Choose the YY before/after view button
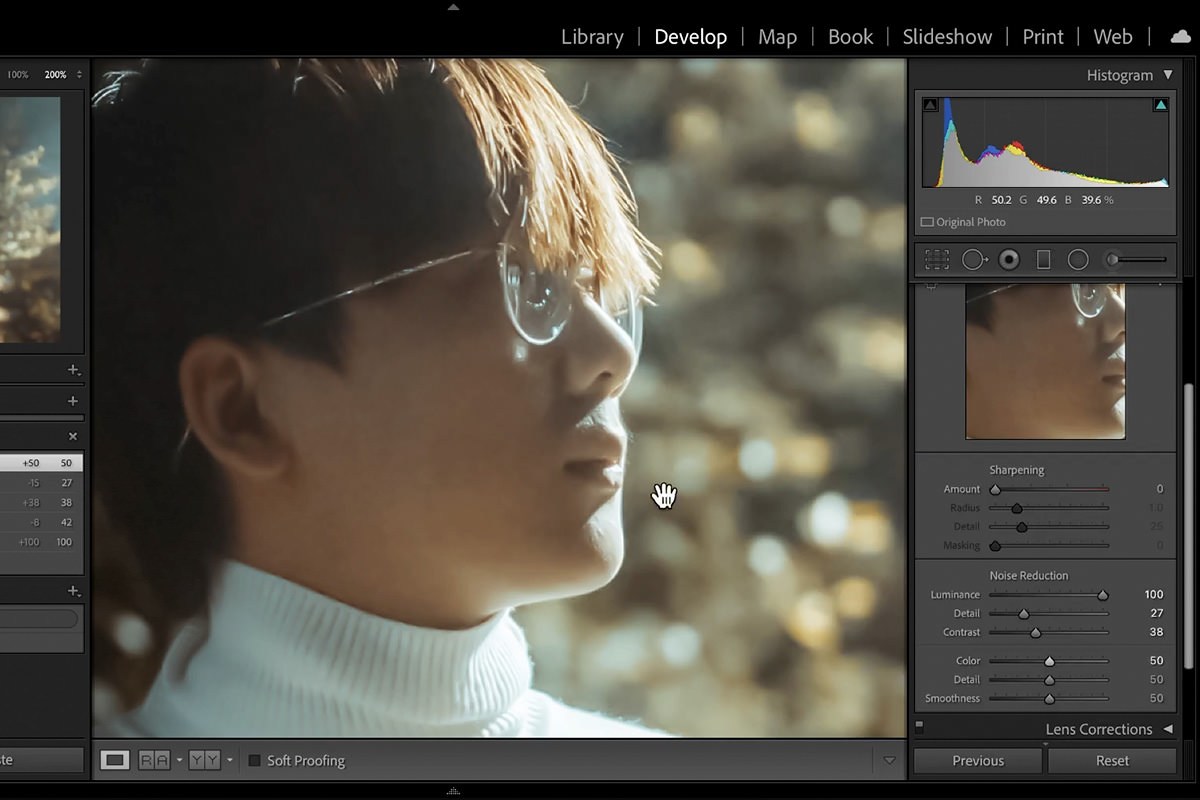The image size is (1200, 800). [x=204, y=760]
